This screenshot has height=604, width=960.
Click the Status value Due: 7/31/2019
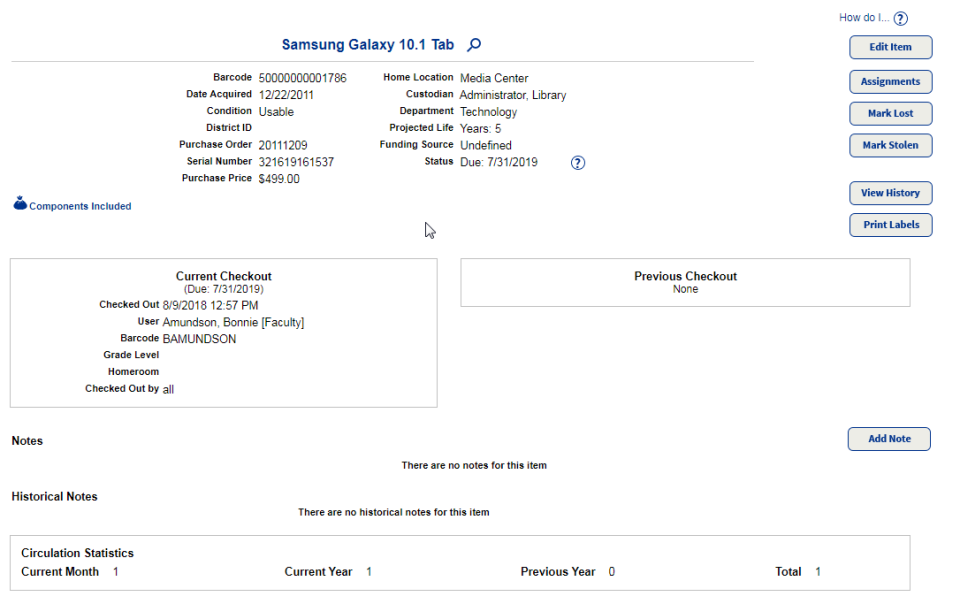pos(499,162)
